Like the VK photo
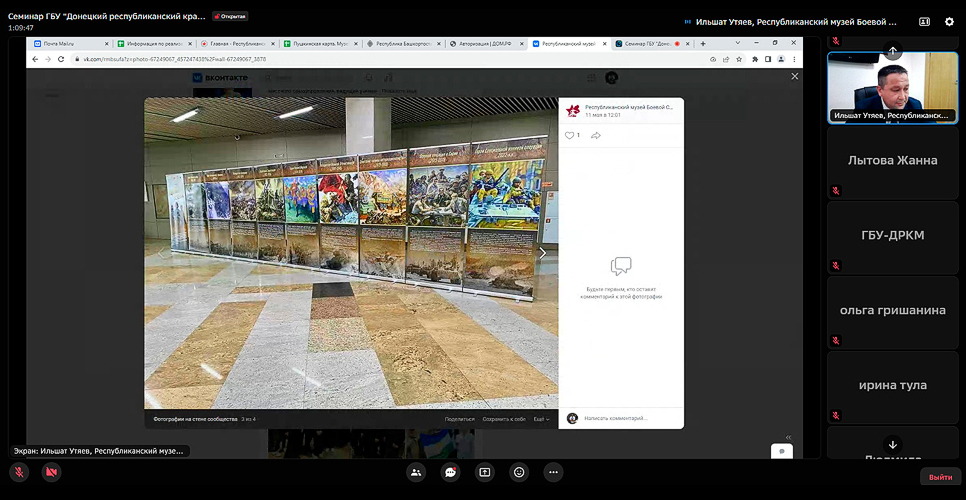The image size is (966, 500). pyautogui.click(x=569, y=135)
